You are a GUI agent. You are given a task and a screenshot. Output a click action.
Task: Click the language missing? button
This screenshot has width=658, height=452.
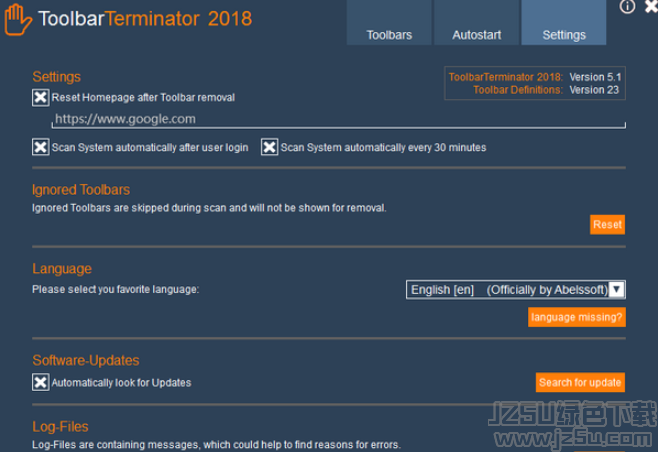pyautogui.click(x=577, y=317)
